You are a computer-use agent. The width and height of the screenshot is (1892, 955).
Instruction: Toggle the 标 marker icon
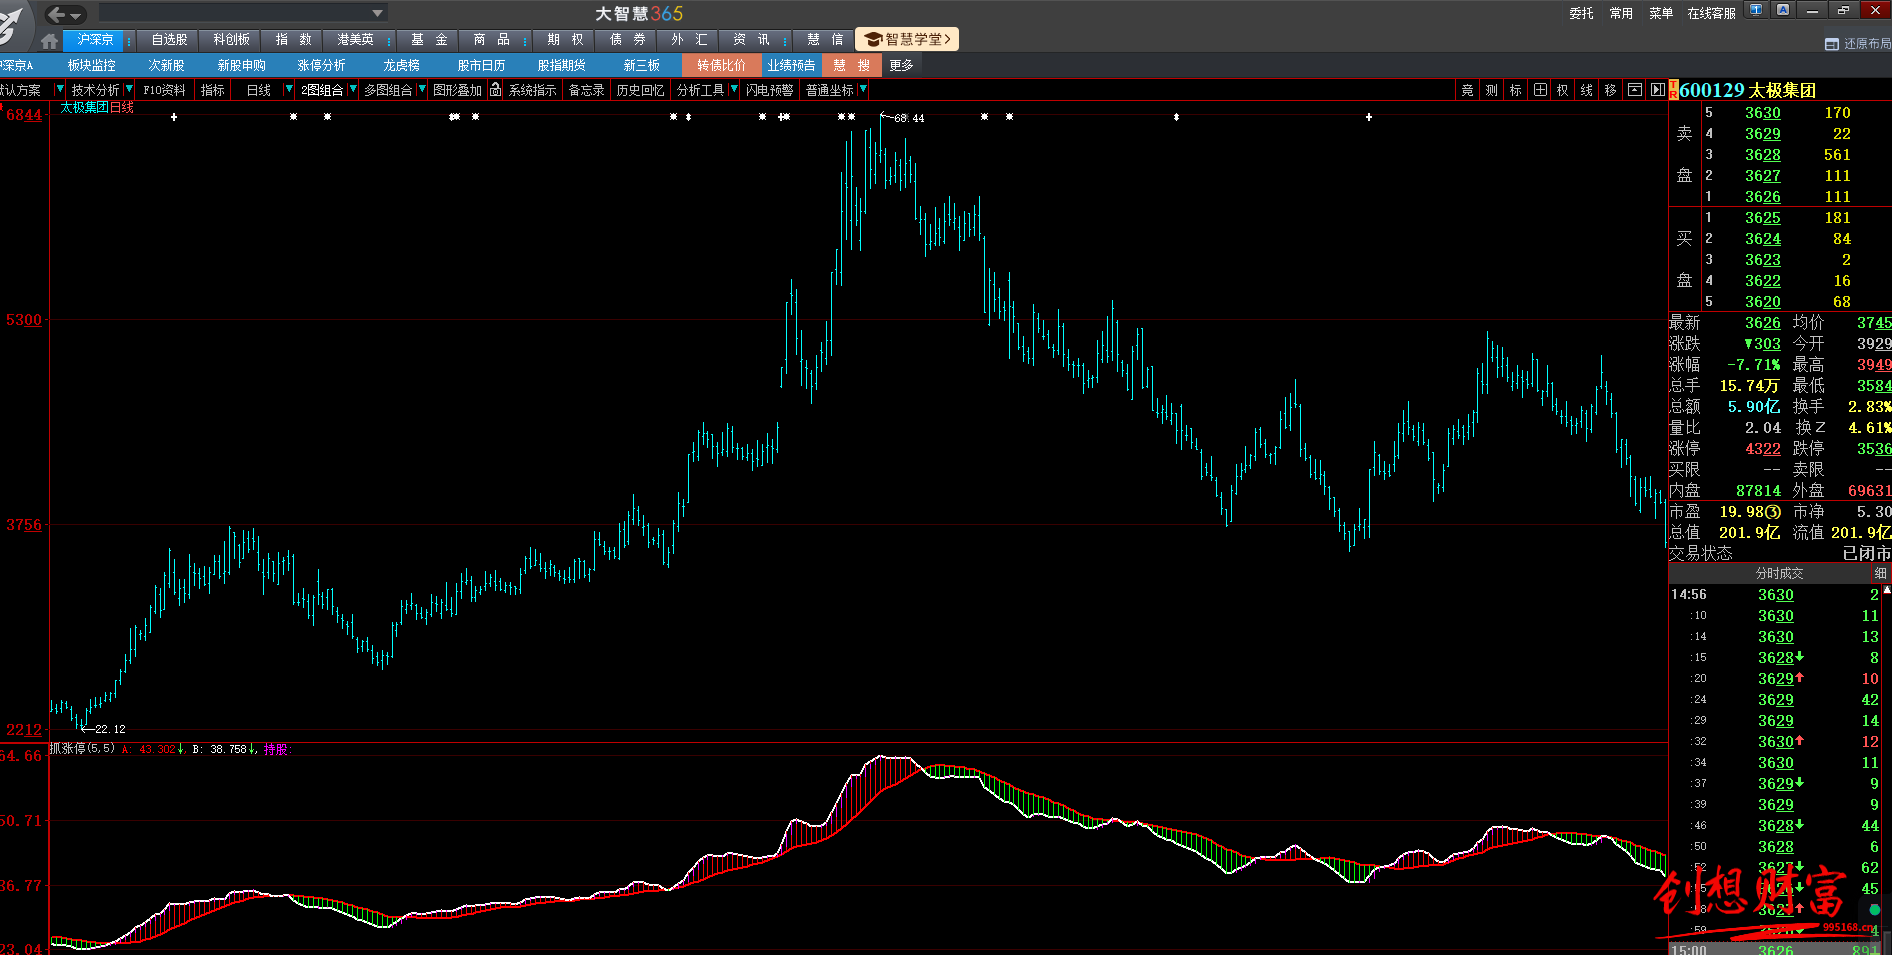click(1515, 90)
